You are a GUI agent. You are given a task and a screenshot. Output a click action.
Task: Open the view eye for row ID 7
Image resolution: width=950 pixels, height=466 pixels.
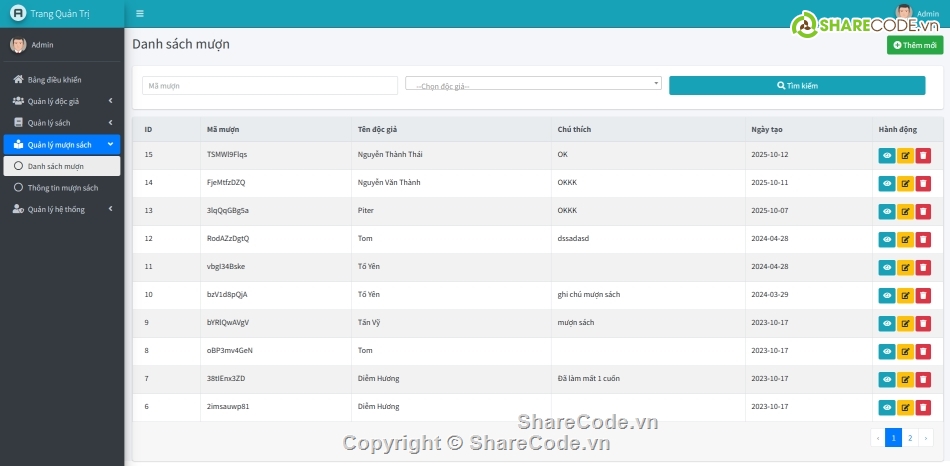886,379
